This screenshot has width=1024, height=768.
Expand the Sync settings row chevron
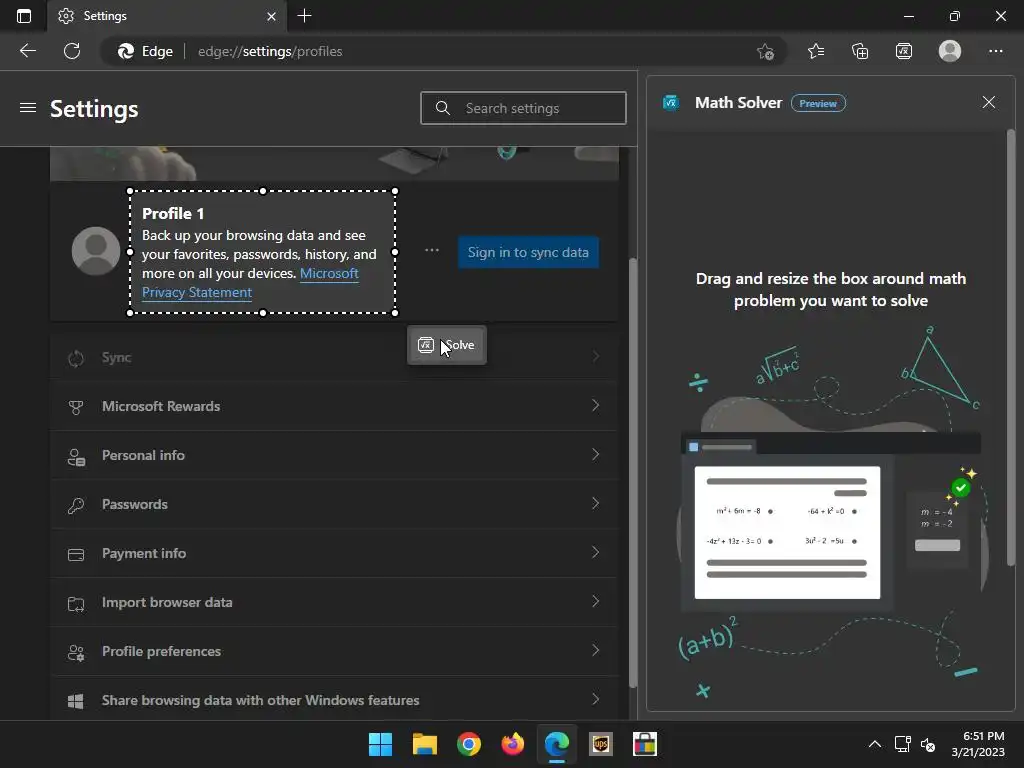point(596,357)
